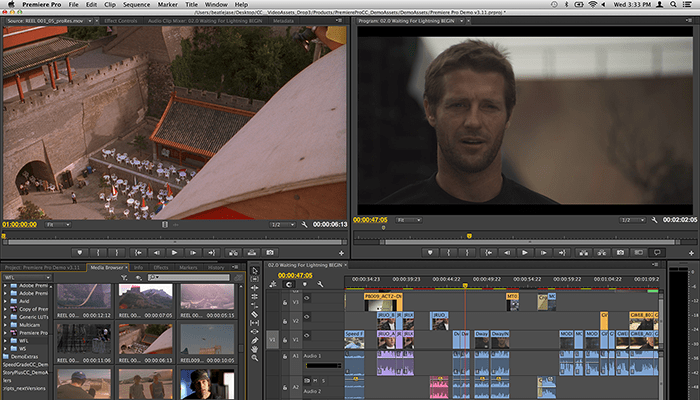Select the Razor tool in the tools panel
This screenshot has height=400, width=700.
pyautogui.click(x=256, y=314)
